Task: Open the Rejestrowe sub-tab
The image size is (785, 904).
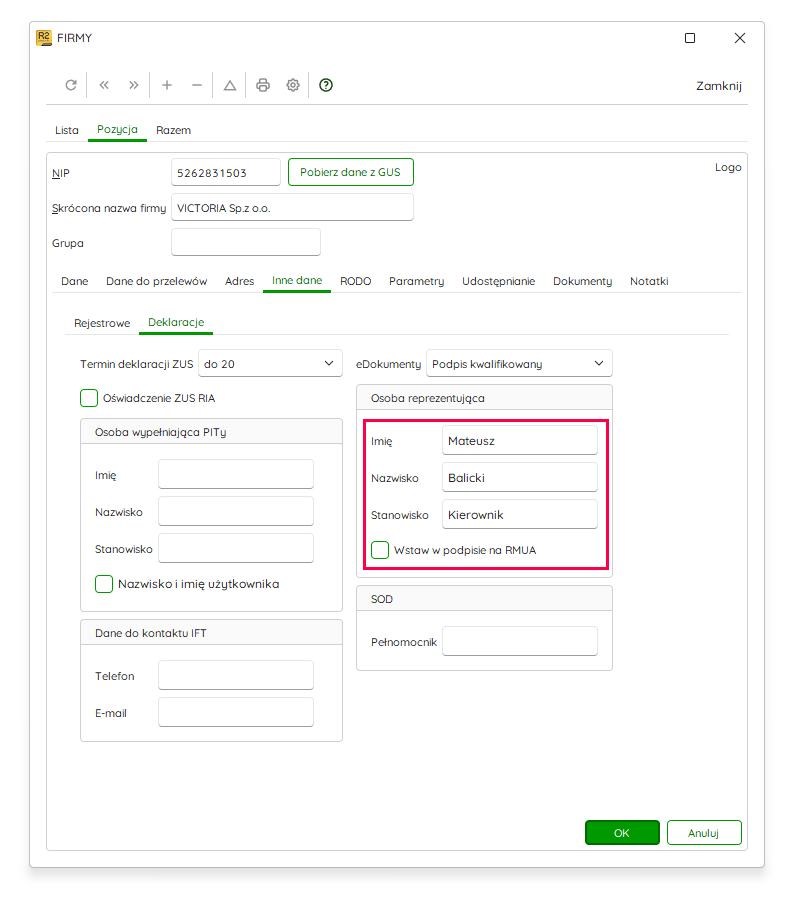Action: click(102, 323)
